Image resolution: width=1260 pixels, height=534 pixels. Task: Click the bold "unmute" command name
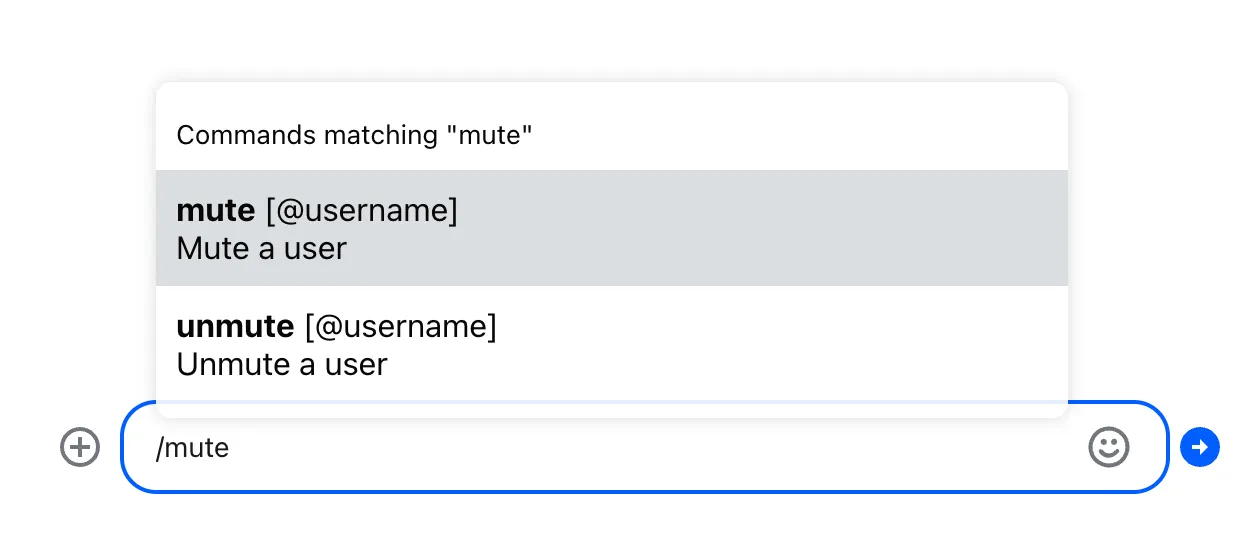click(x=235, y=327)
